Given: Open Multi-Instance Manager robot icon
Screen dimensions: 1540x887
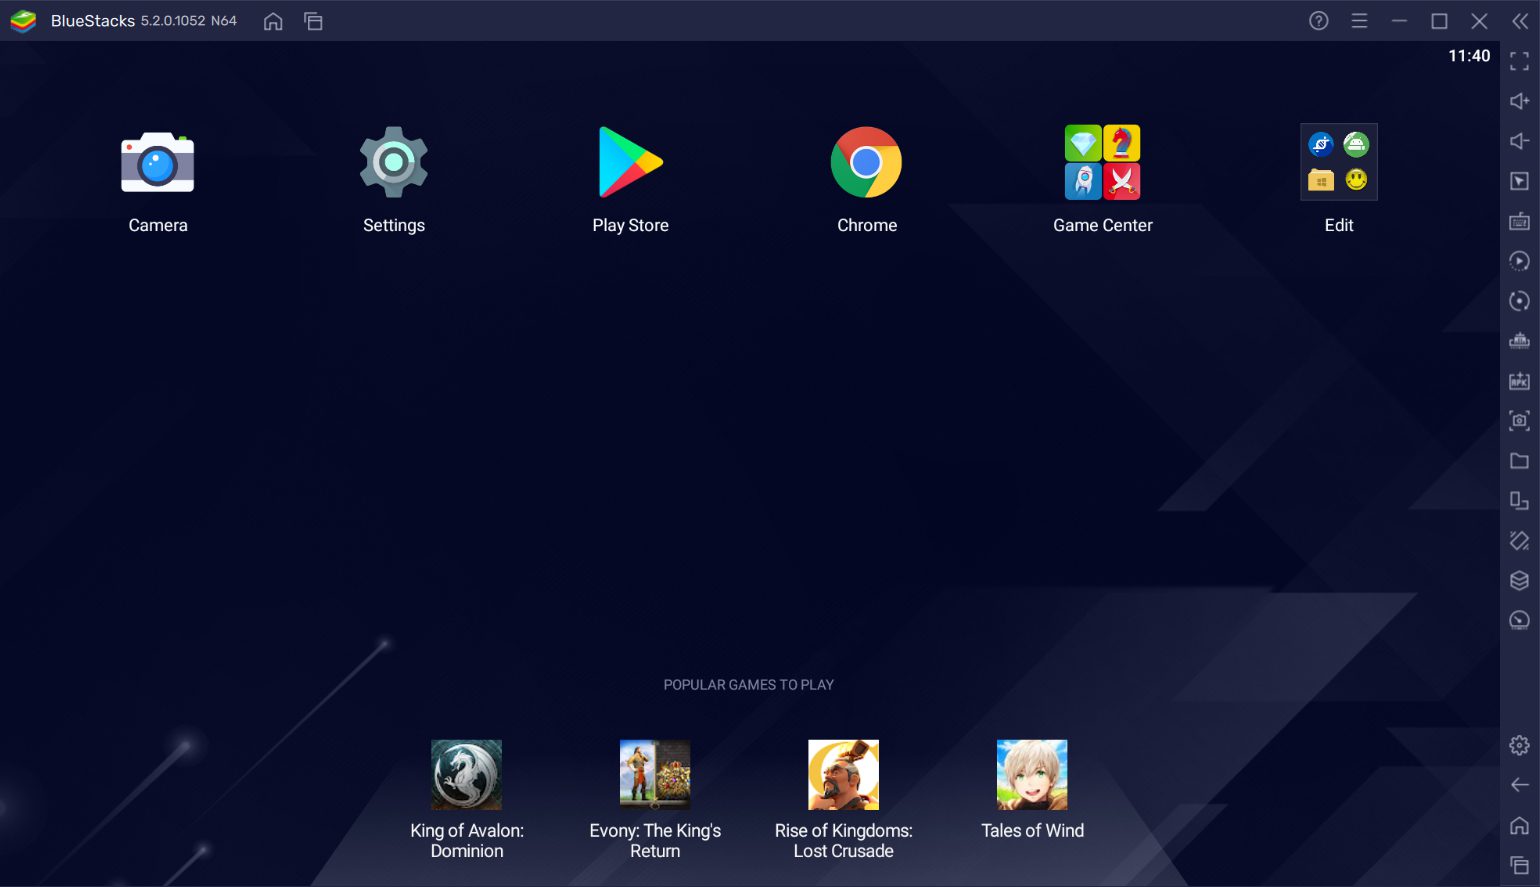Looking at the screenshot, I should click(1519, 341).
